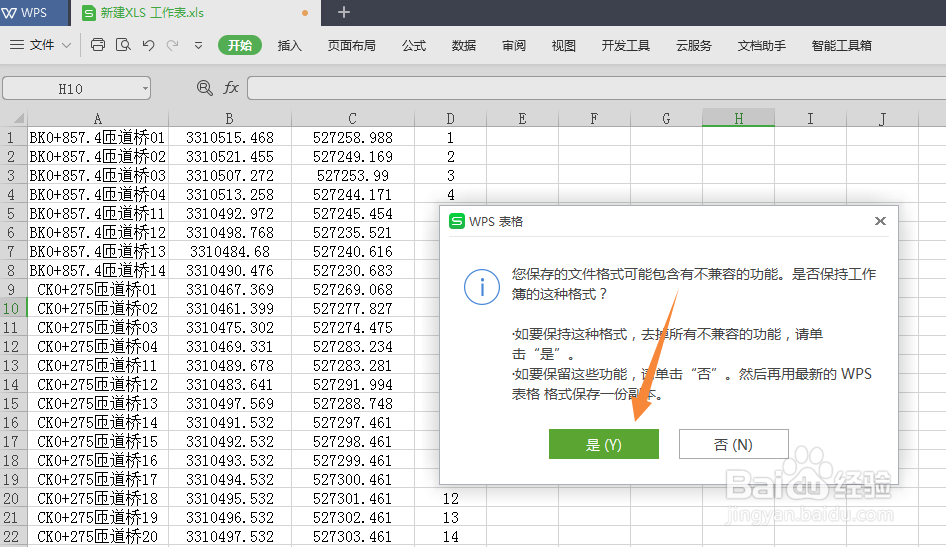The image size is (946, 547).
Task: Select the 新建XLS 工作表.xls document tab
Action: pos(196,13)
